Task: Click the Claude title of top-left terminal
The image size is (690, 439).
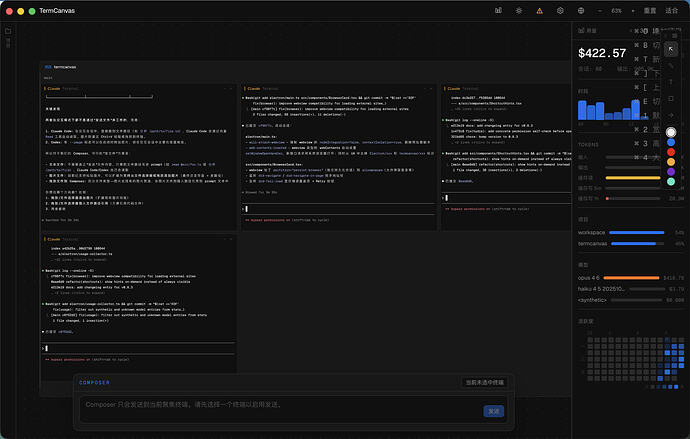Action: pos(54,89)
